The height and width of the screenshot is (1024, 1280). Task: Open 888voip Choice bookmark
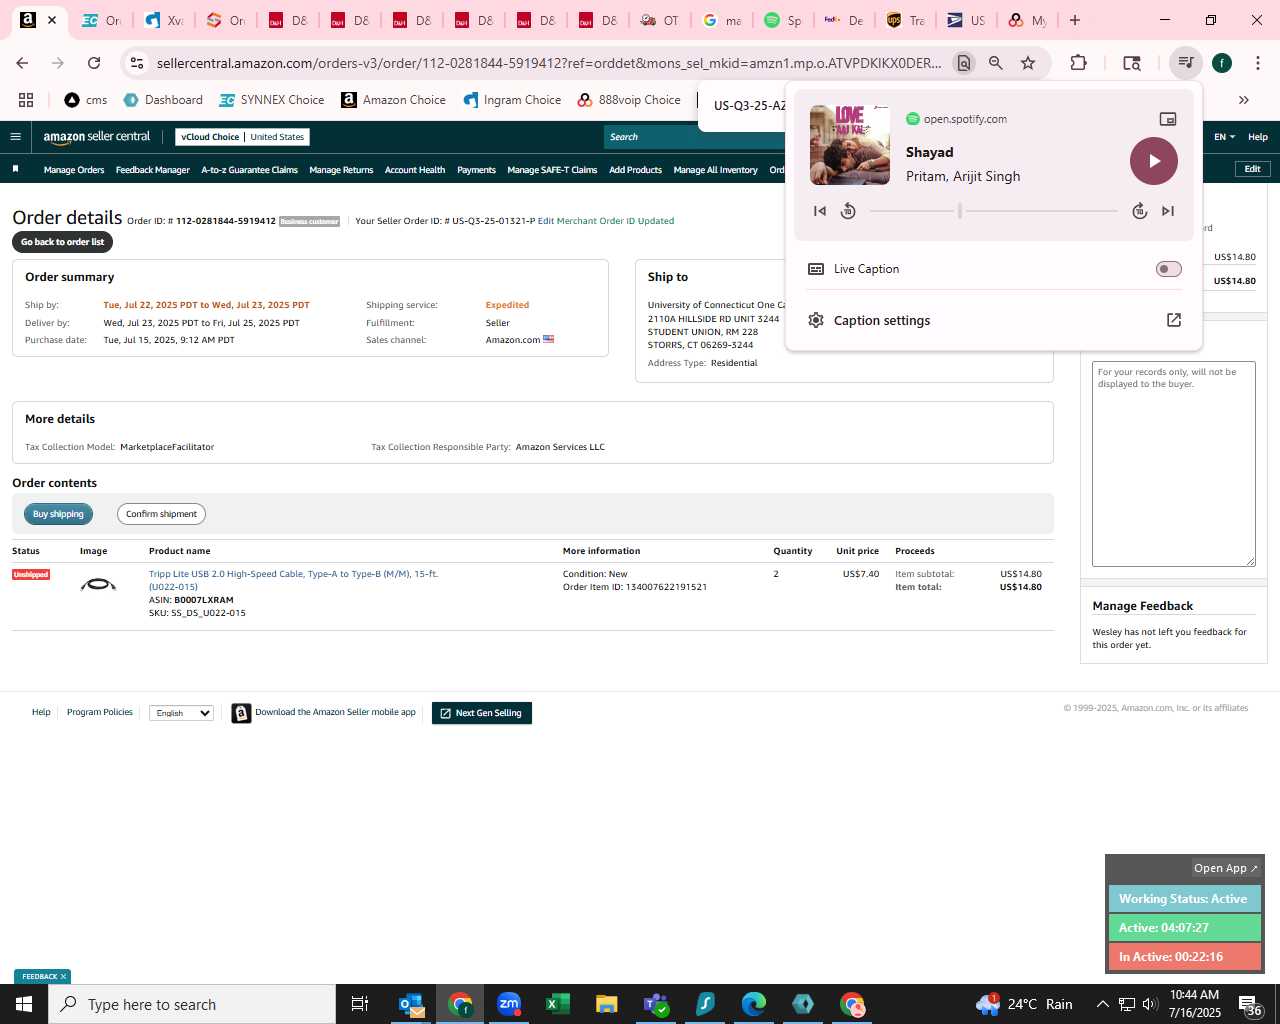(629, 100)
